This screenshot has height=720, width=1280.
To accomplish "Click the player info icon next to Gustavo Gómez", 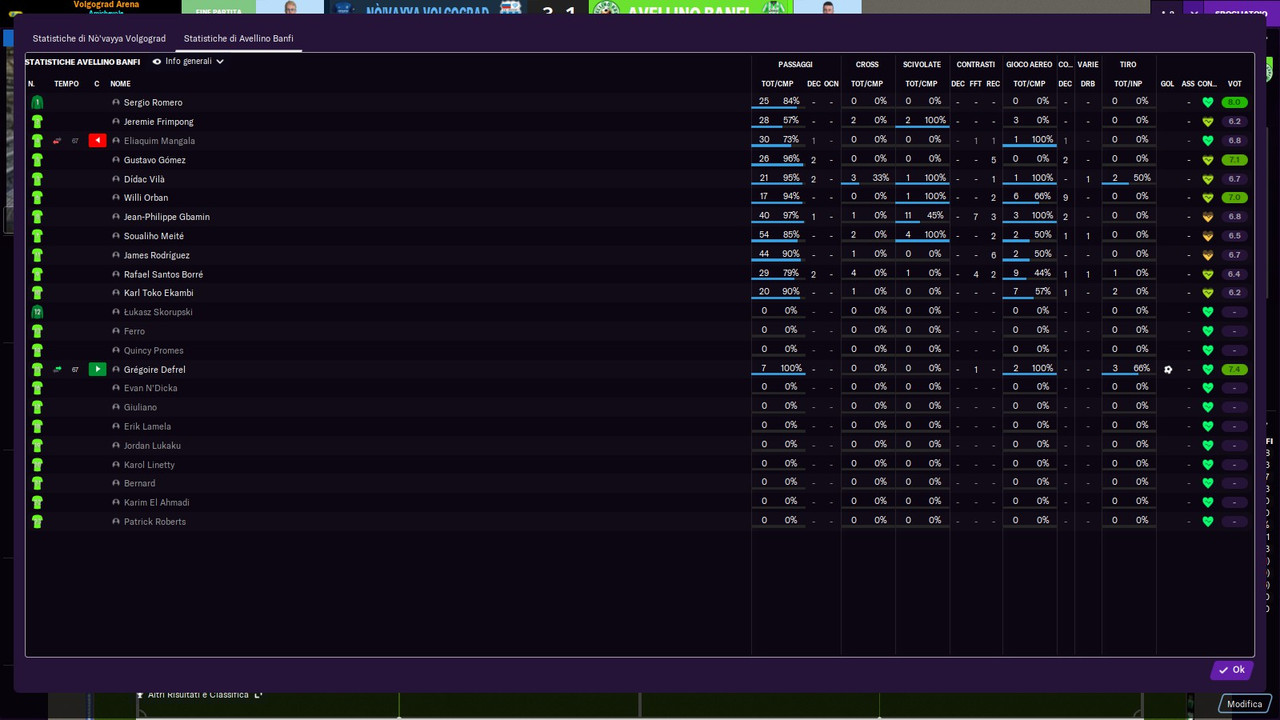I will point(116,160).
